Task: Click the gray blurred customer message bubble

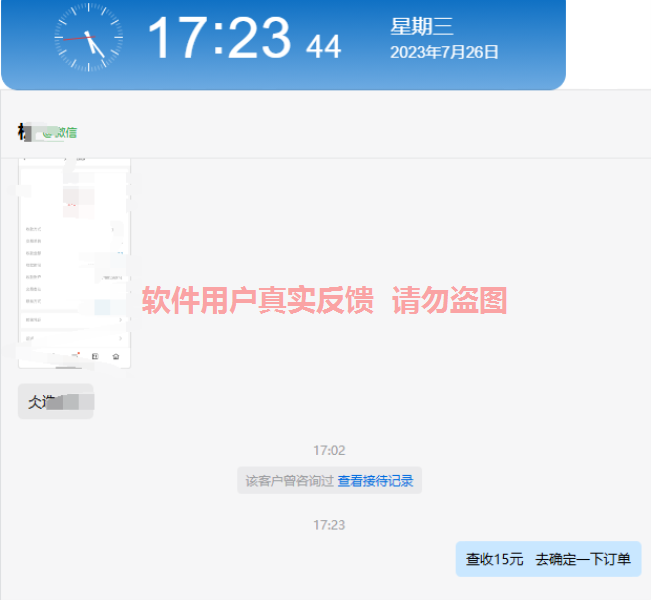Action: (56, 402)
